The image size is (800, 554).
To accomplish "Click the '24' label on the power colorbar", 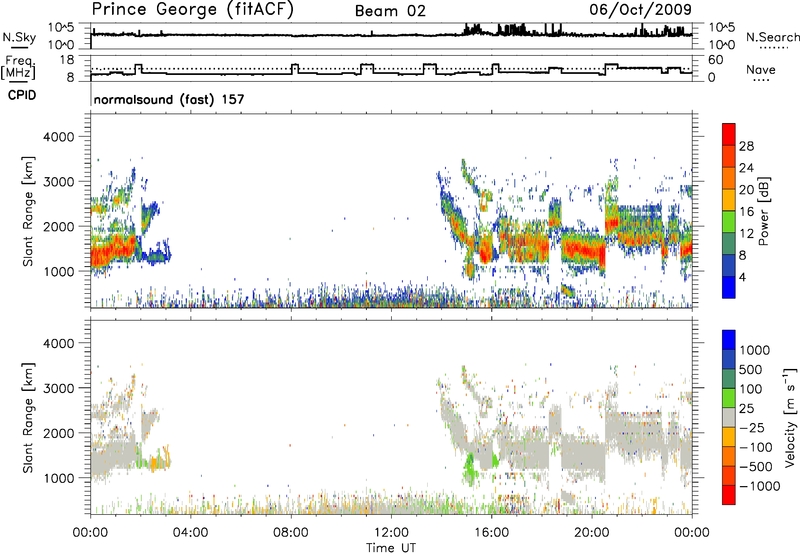I will click(746, 168).
